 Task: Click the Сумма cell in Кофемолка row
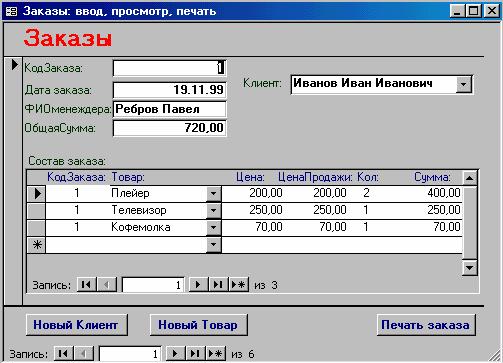pyautogui.click(x=447, y=227)
